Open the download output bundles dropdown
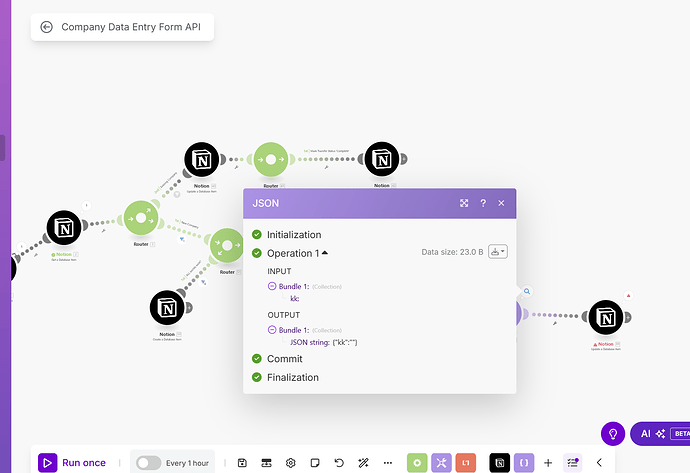The image size is (690, 473). [498, 252]
